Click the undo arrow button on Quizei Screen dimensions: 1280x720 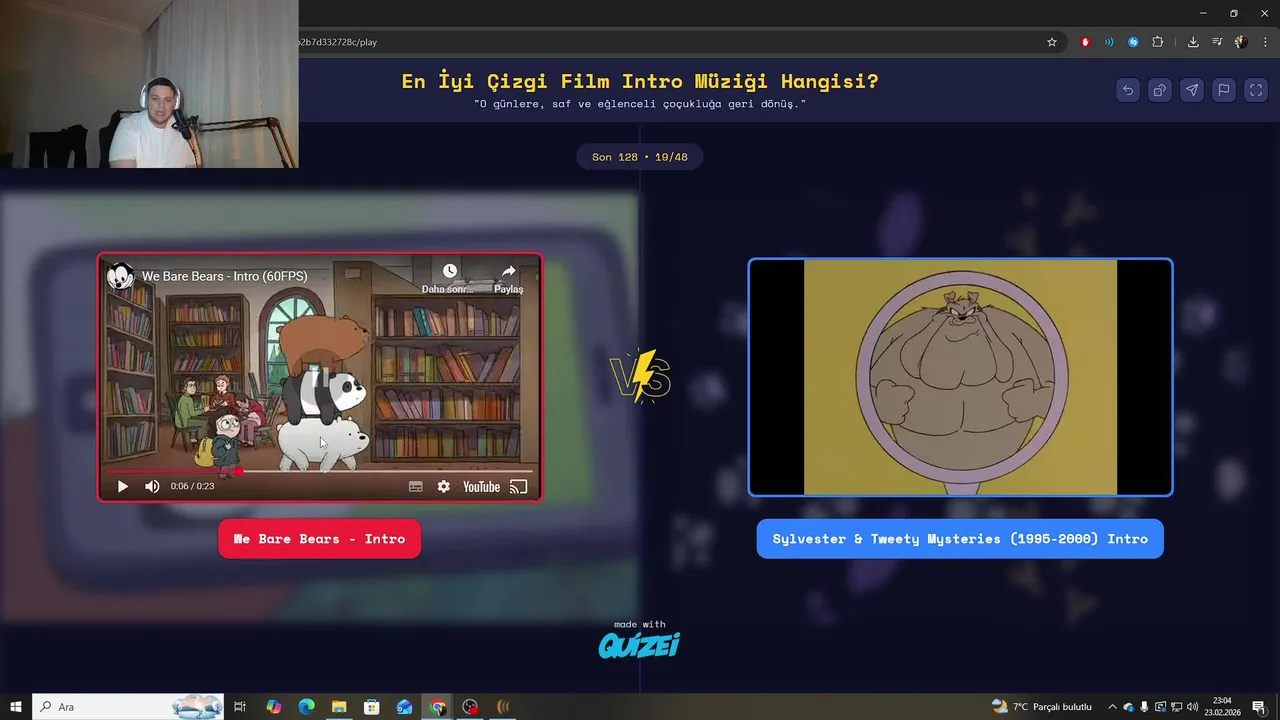(1128, 90)
